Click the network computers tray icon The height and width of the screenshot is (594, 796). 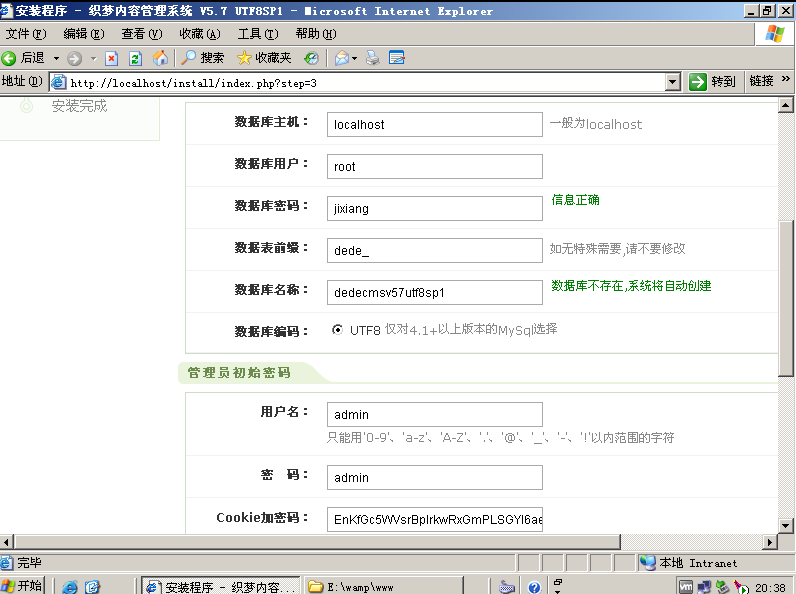705,587
